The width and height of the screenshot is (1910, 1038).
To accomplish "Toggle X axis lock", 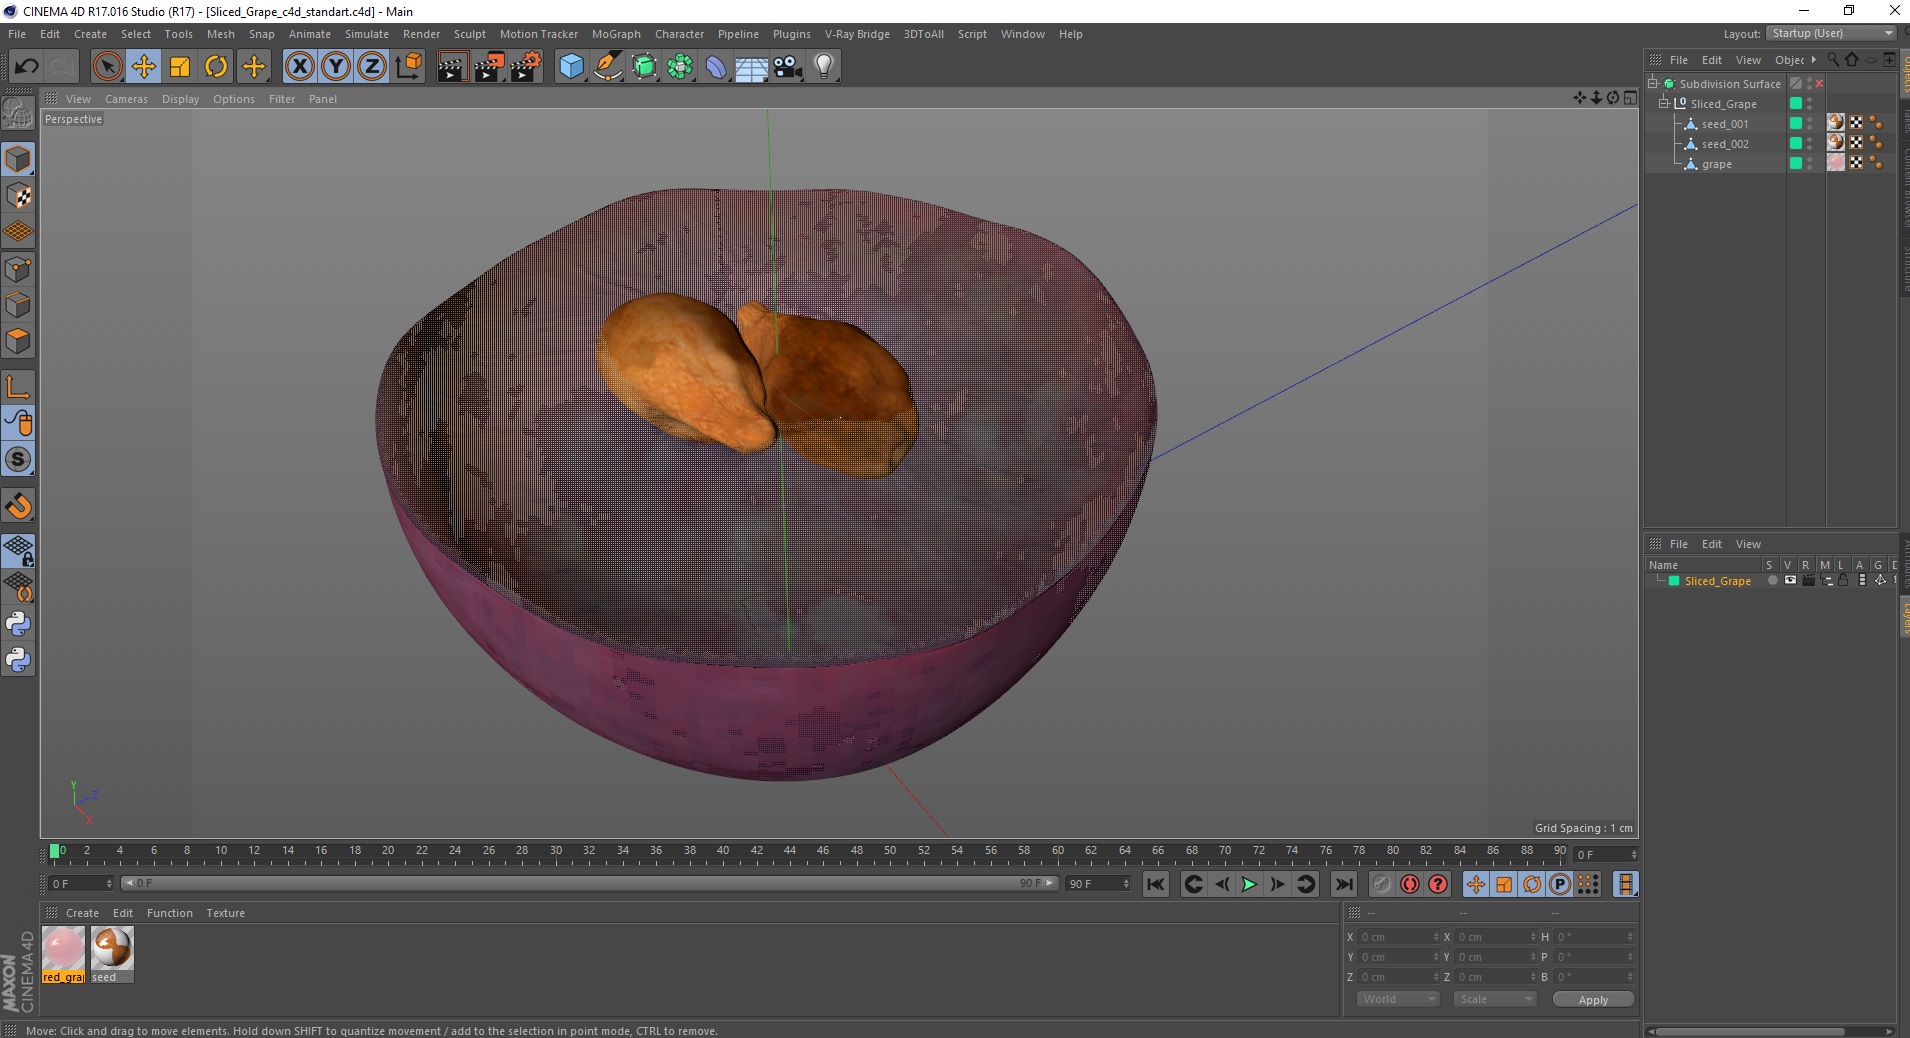I will click(299, 67).
